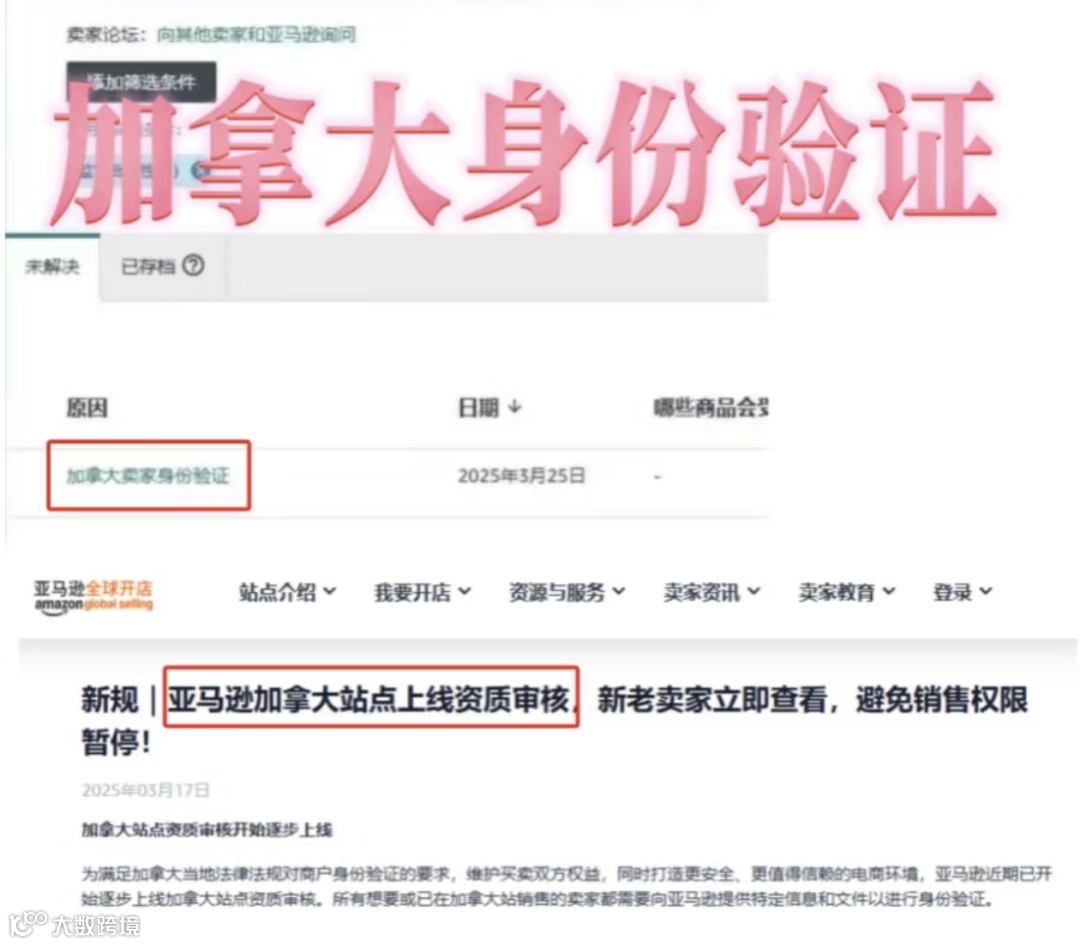
Task: Expand the 我要开店 dropdown menu
Action: pos(423,592)
